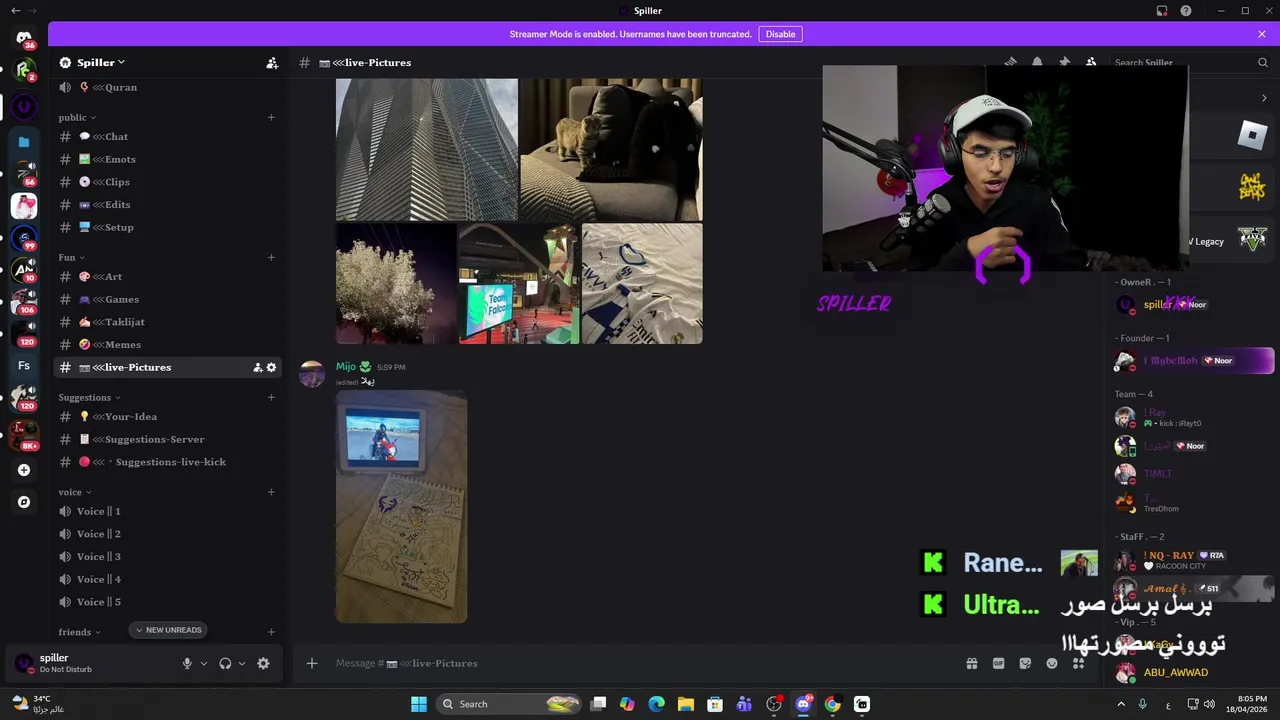Open microphone input options arrow

pos(204,663)
